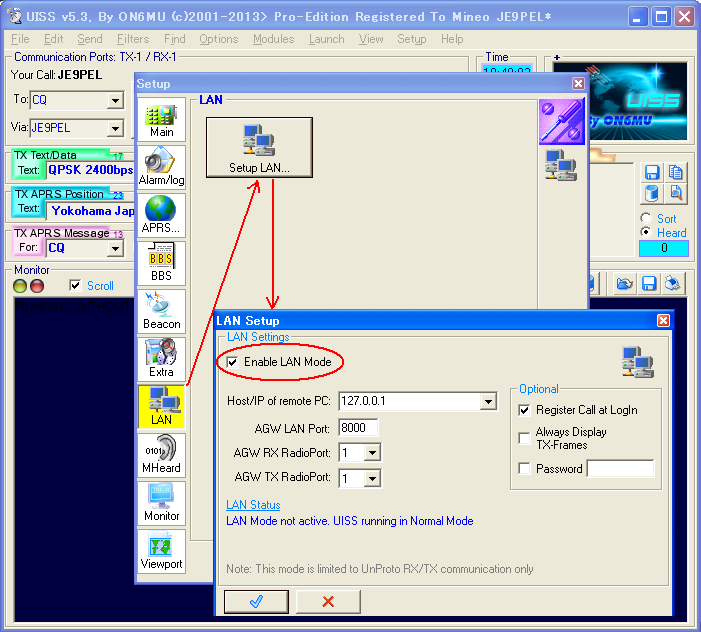This screenshot has width=701, height=632.
Task: Open the BBS setup section
Action: pyautogui.click(x=161, y=263)
